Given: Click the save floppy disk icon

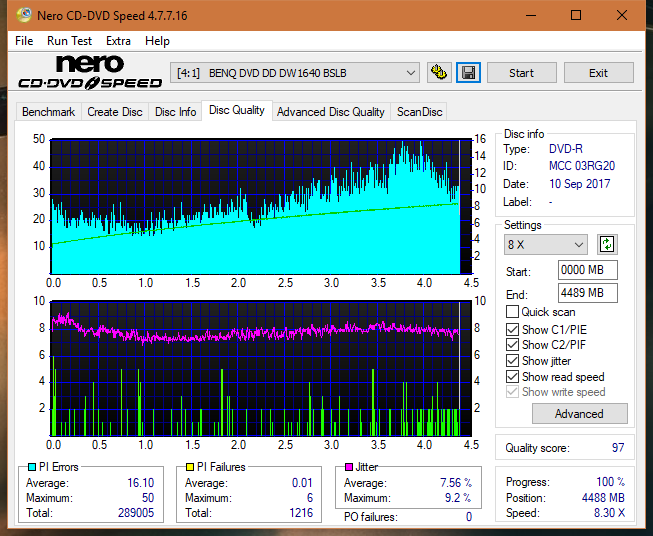Looking at the screenshot, I should 469,73.
